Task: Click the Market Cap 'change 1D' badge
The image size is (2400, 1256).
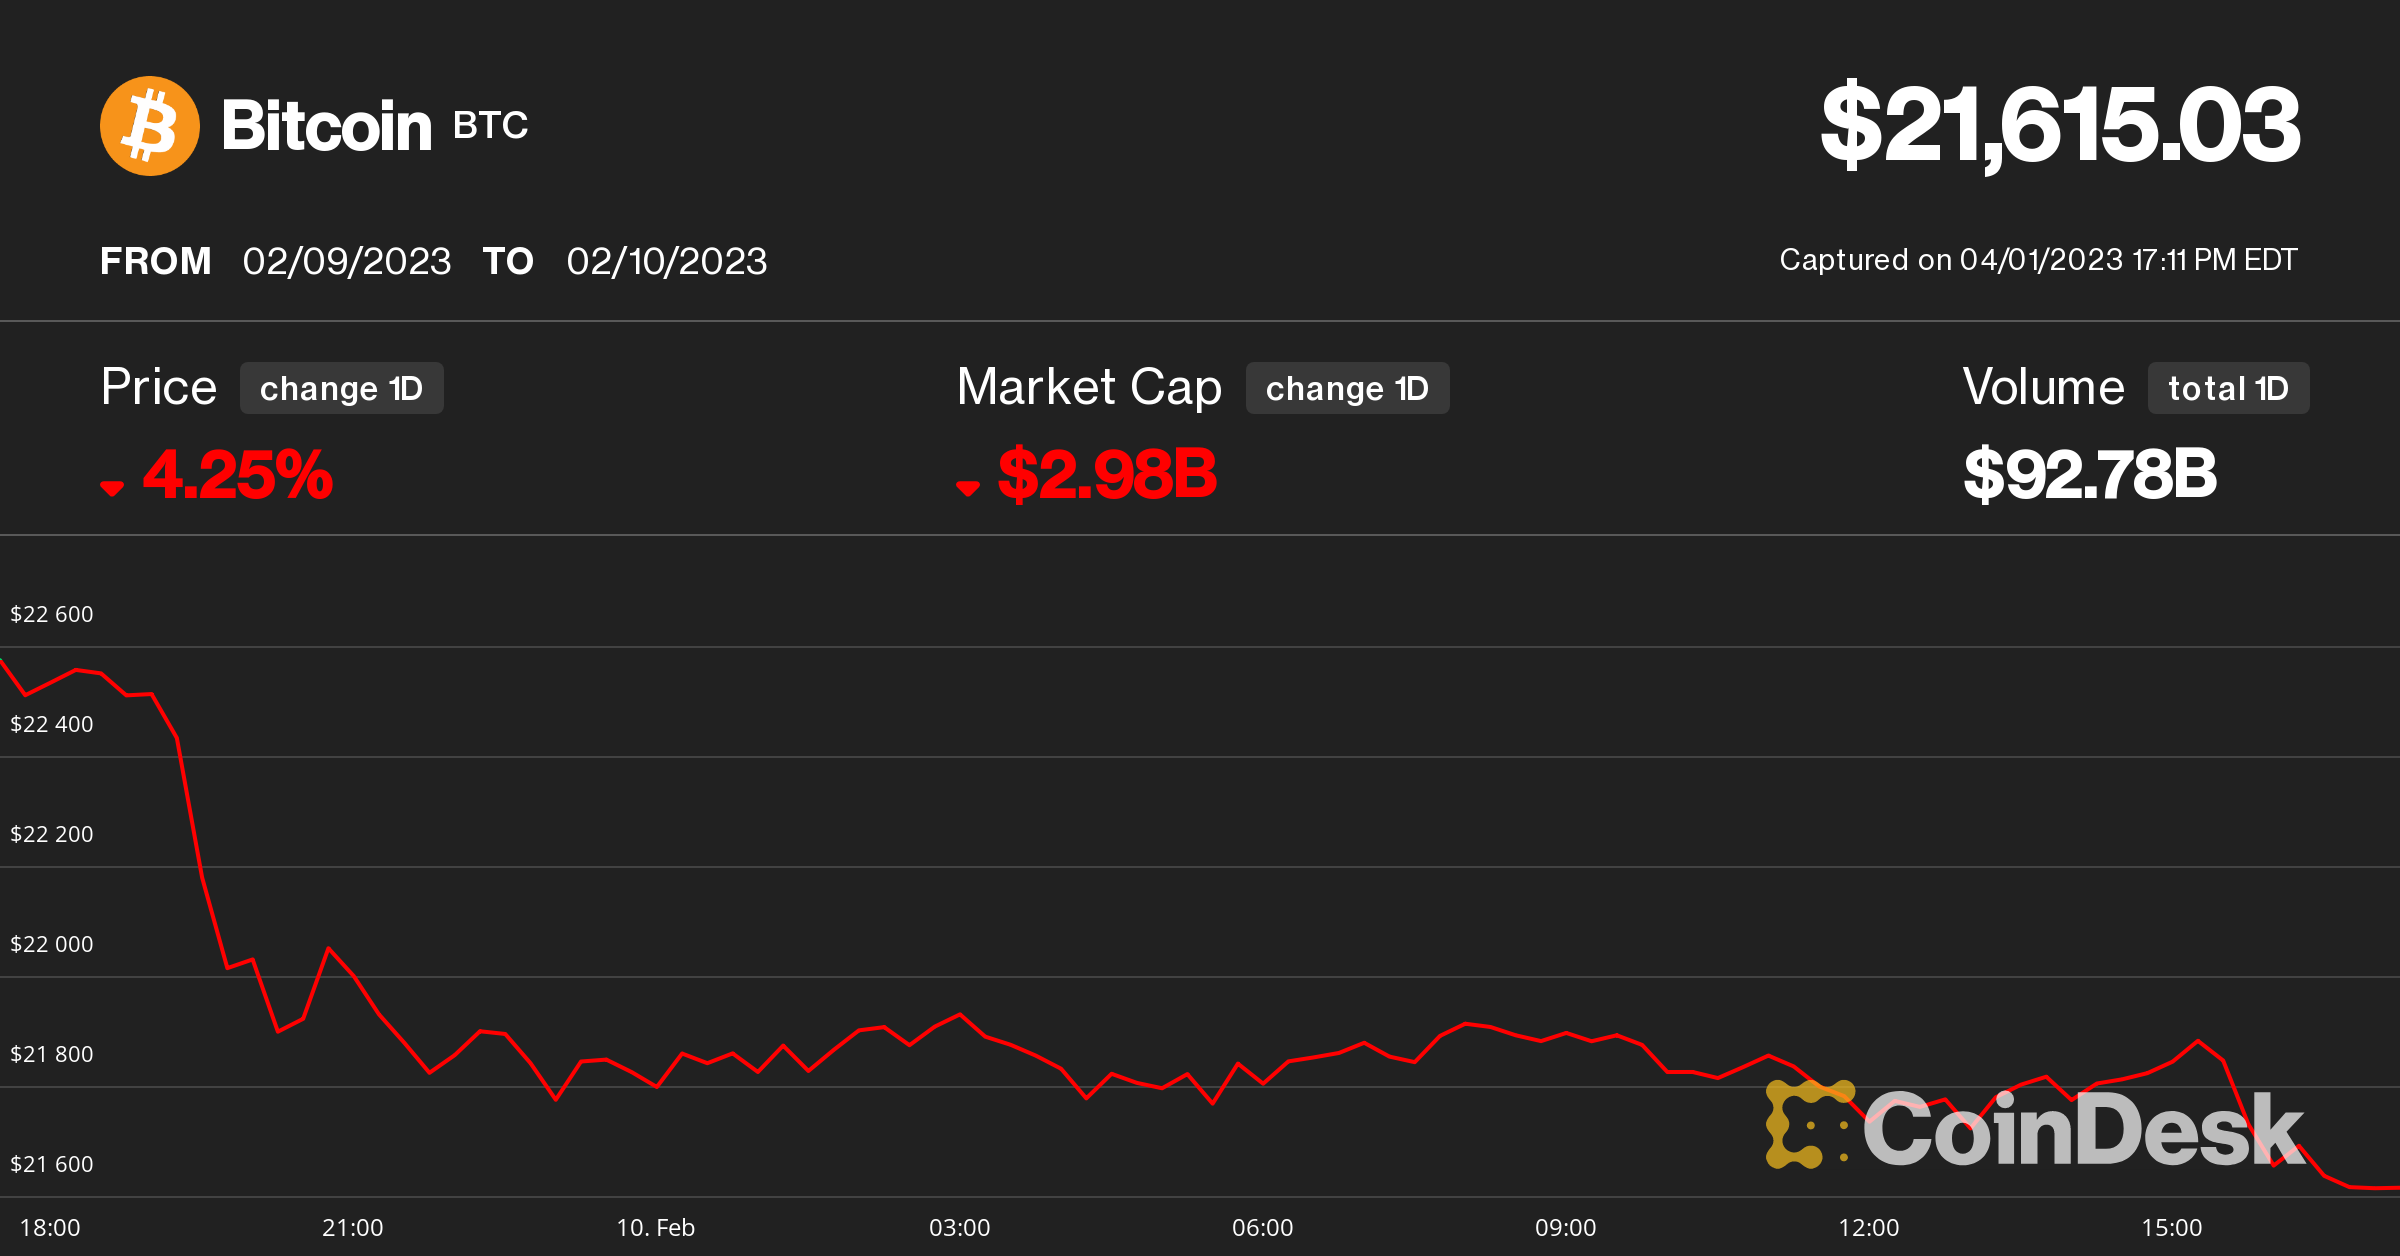Action: coord(1347,388)
